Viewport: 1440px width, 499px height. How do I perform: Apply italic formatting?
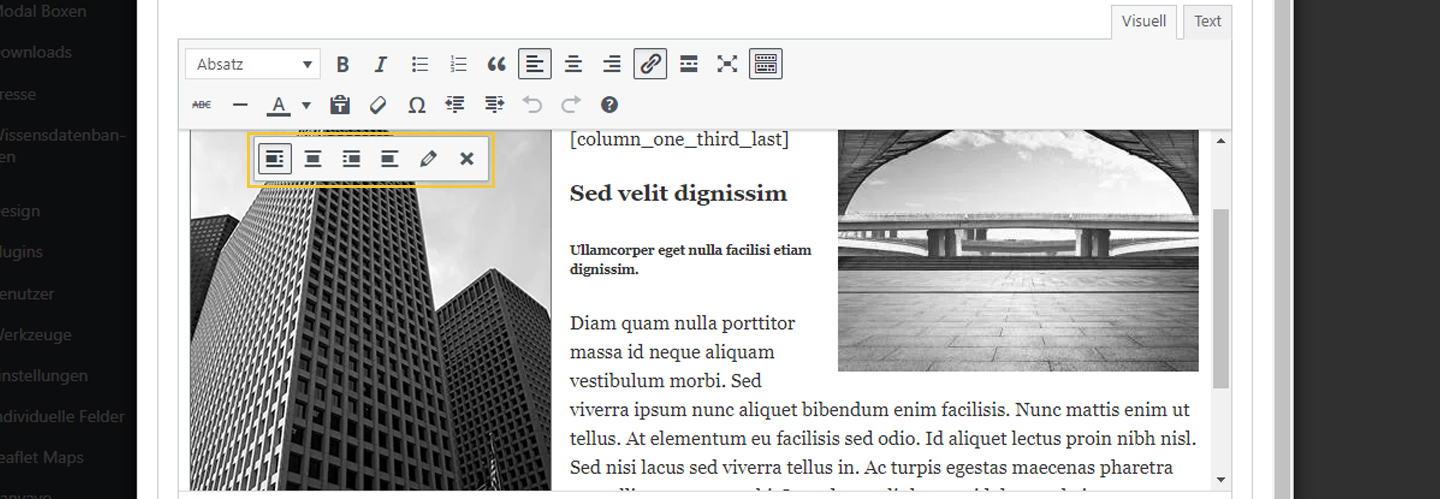380,65
